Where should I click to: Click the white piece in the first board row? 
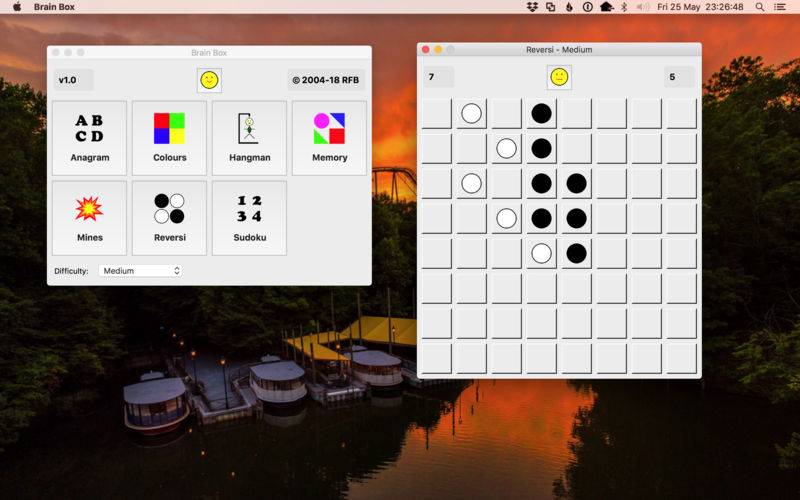(471, 113)
